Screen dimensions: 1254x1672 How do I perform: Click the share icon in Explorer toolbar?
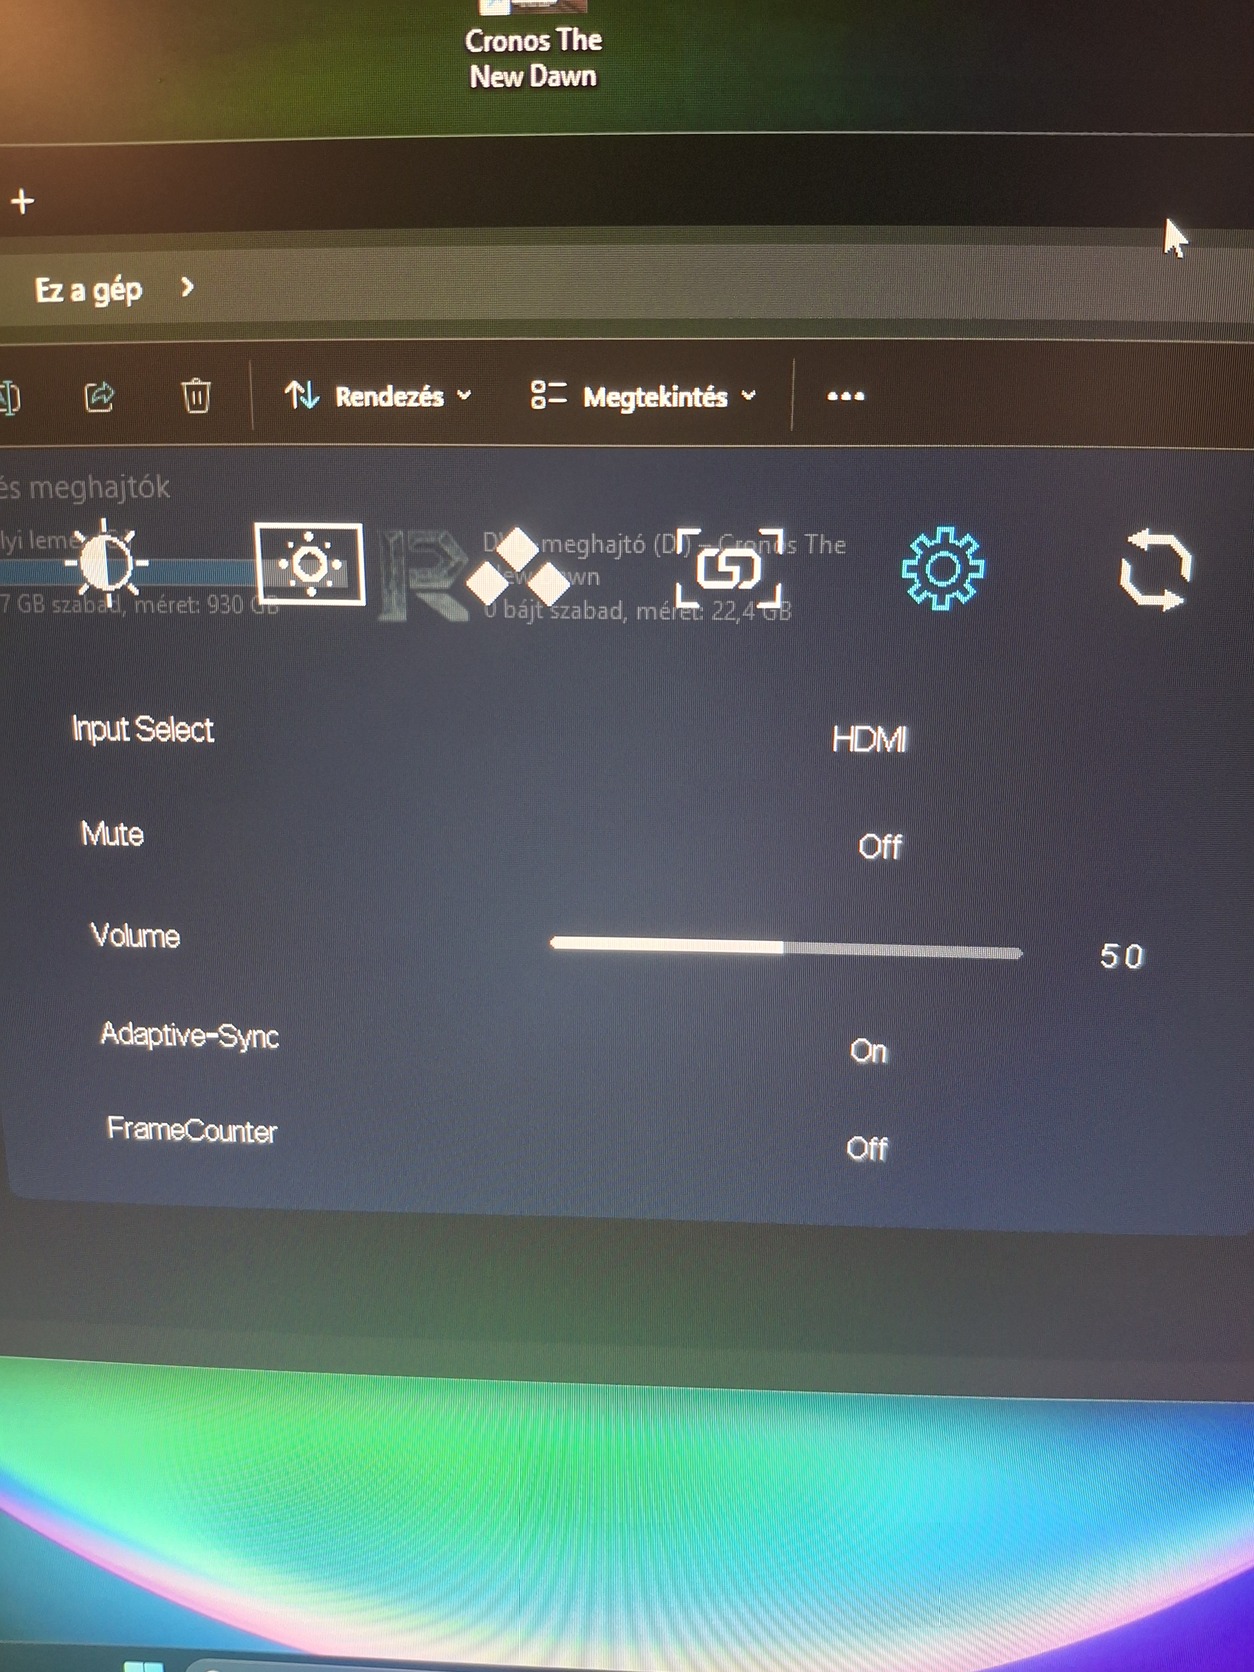pos(99,397)
